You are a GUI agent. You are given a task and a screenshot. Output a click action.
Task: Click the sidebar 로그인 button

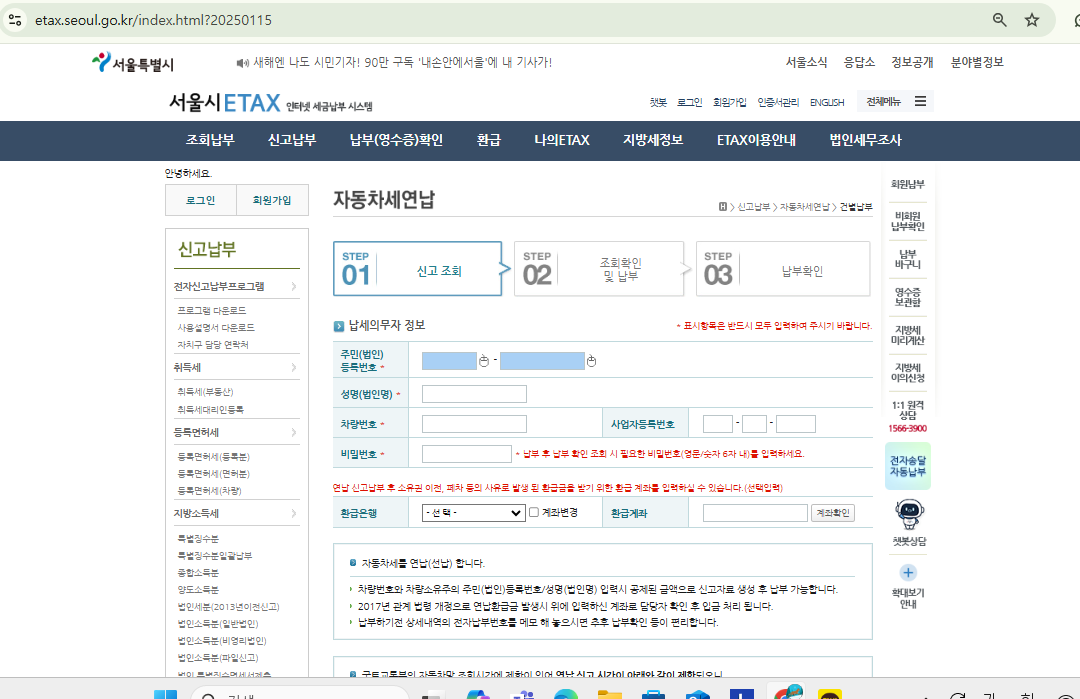(200, 200)
